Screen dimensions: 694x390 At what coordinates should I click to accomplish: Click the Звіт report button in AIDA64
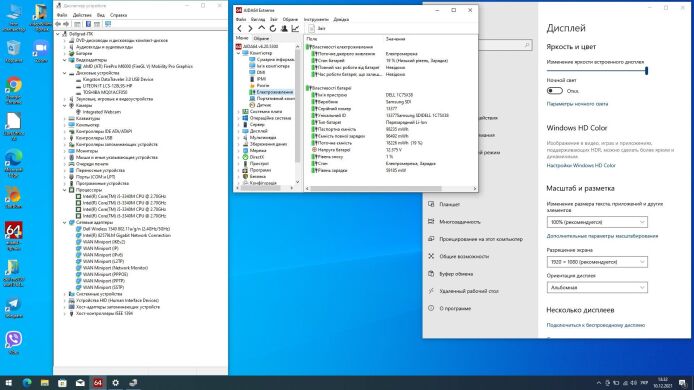point(317,28)
